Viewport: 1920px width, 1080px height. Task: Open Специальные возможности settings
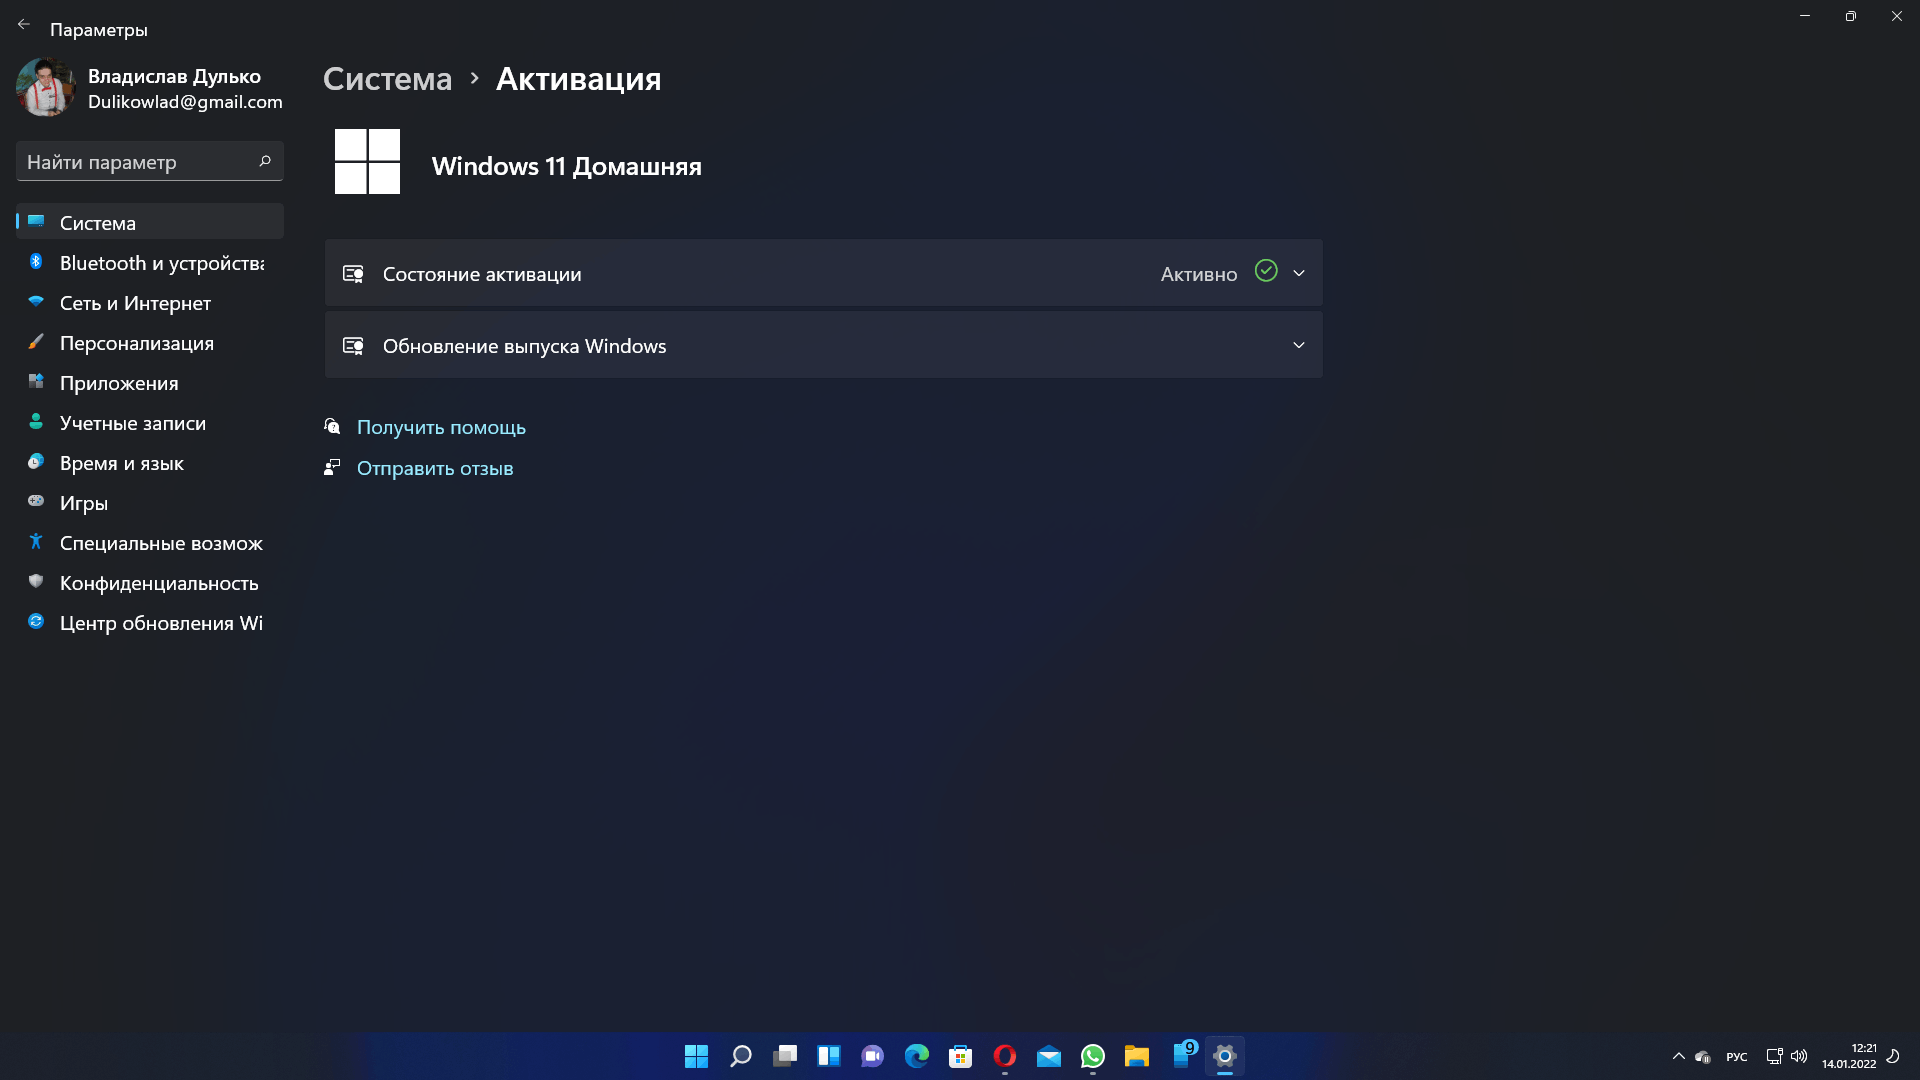point(150,542)
